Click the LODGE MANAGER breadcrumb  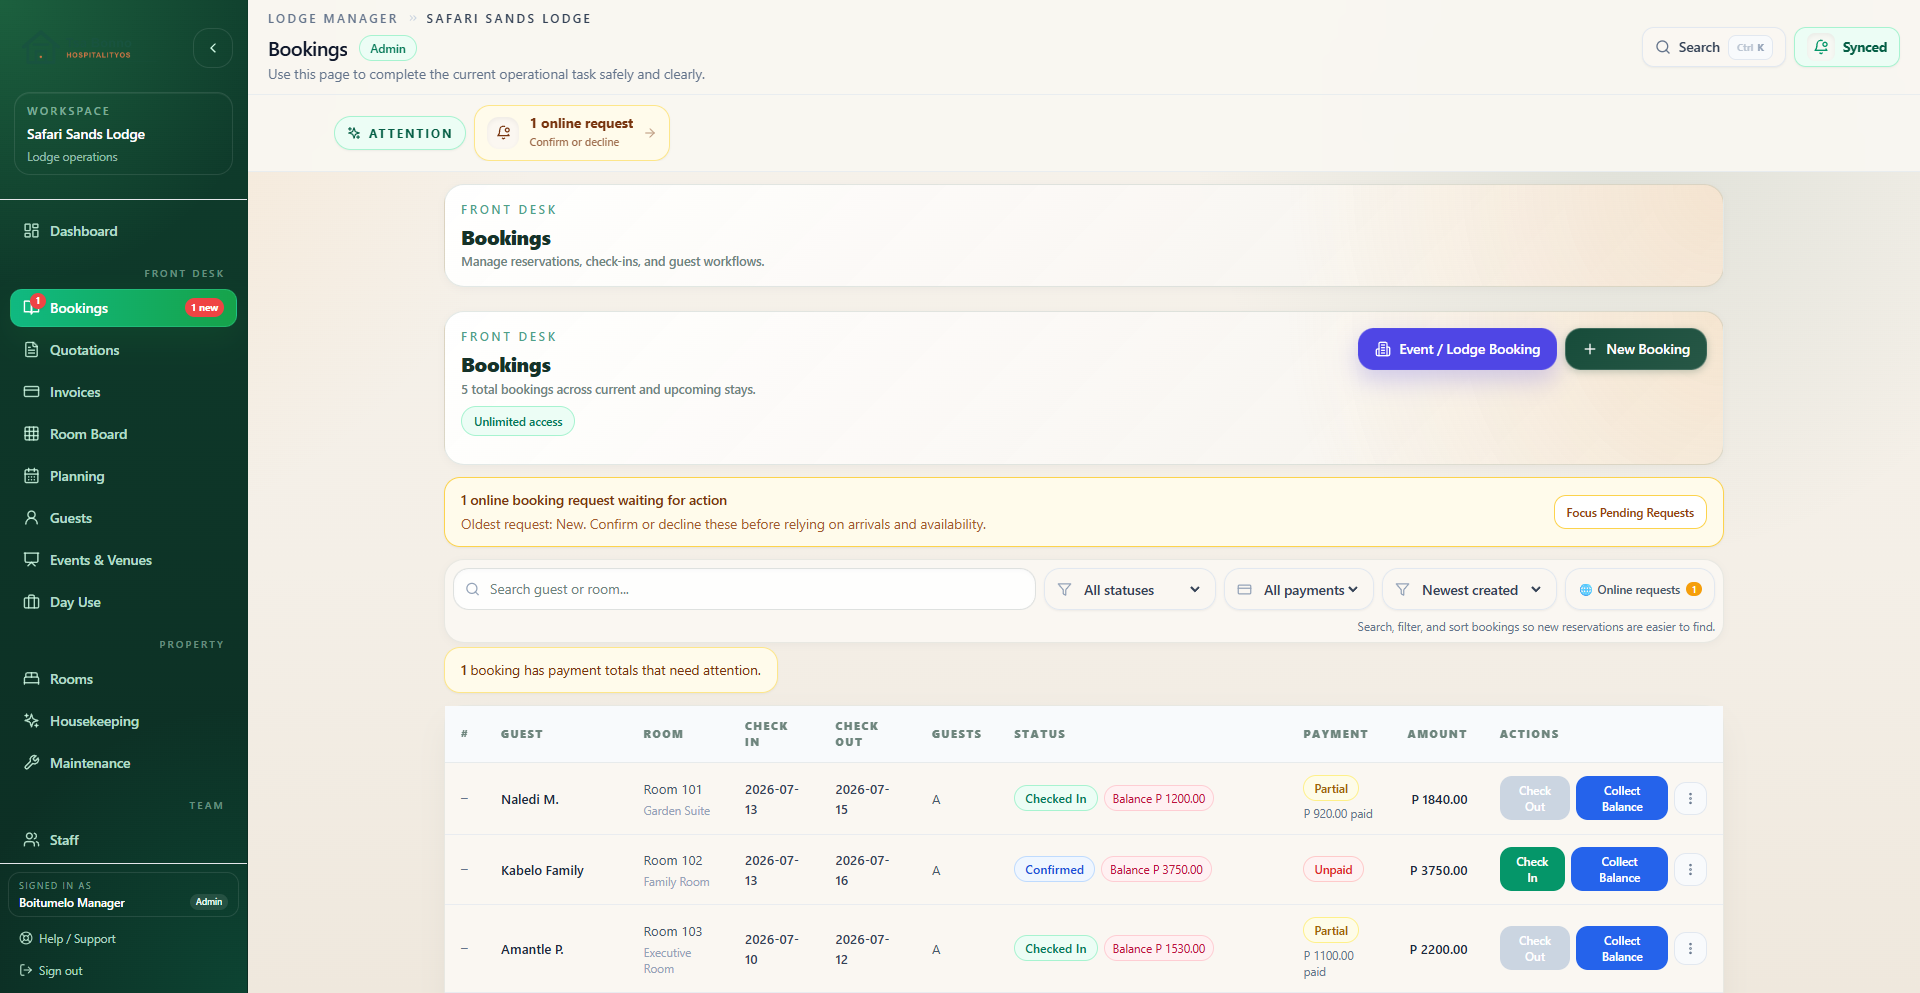click(332, 19)
